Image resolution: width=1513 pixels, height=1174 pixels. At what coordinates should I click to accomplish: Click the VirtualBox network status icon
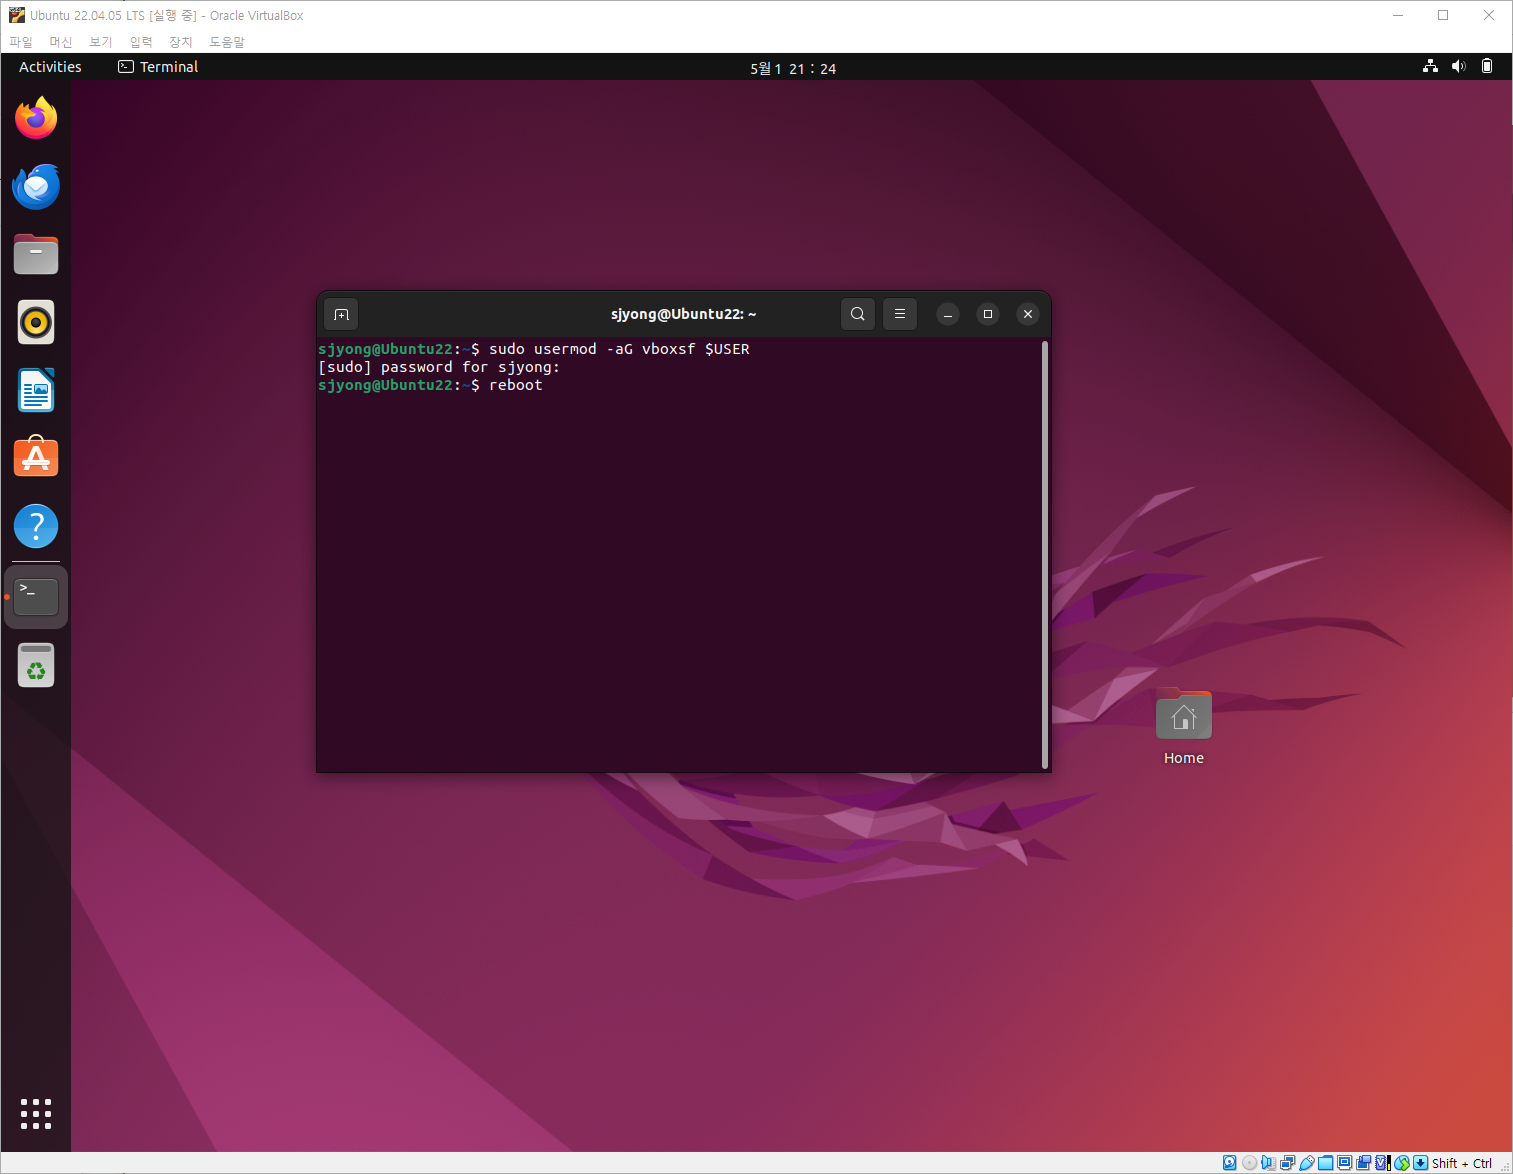pos(1287,1163)
